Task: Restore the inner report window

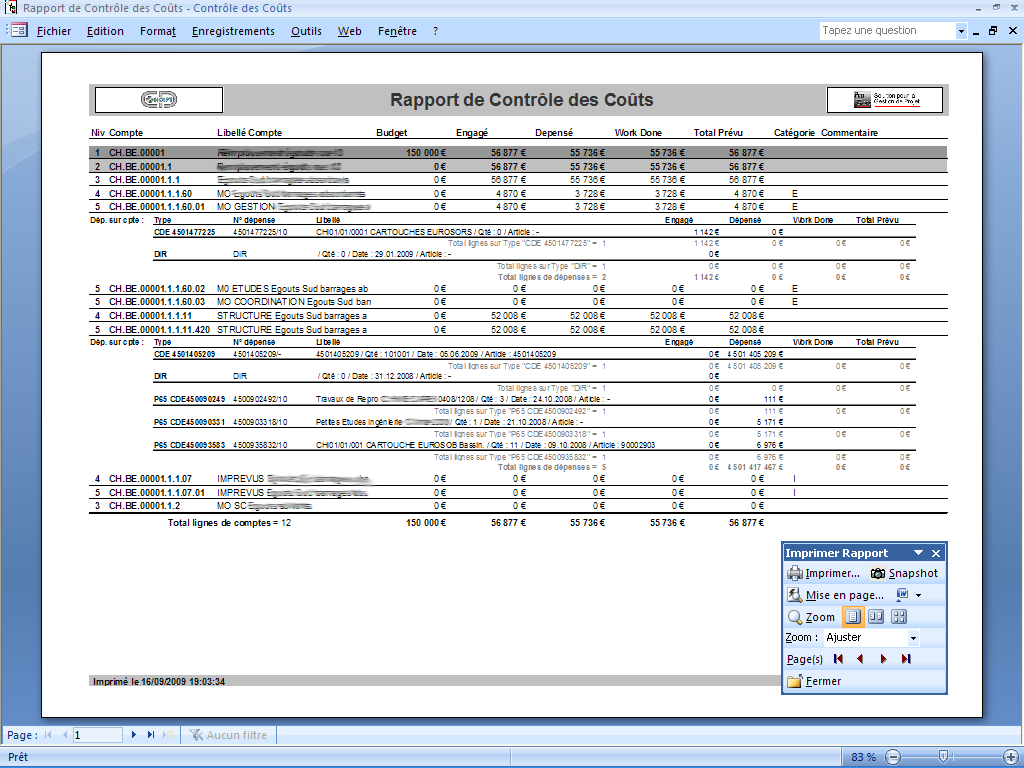Action: (993, 31)
